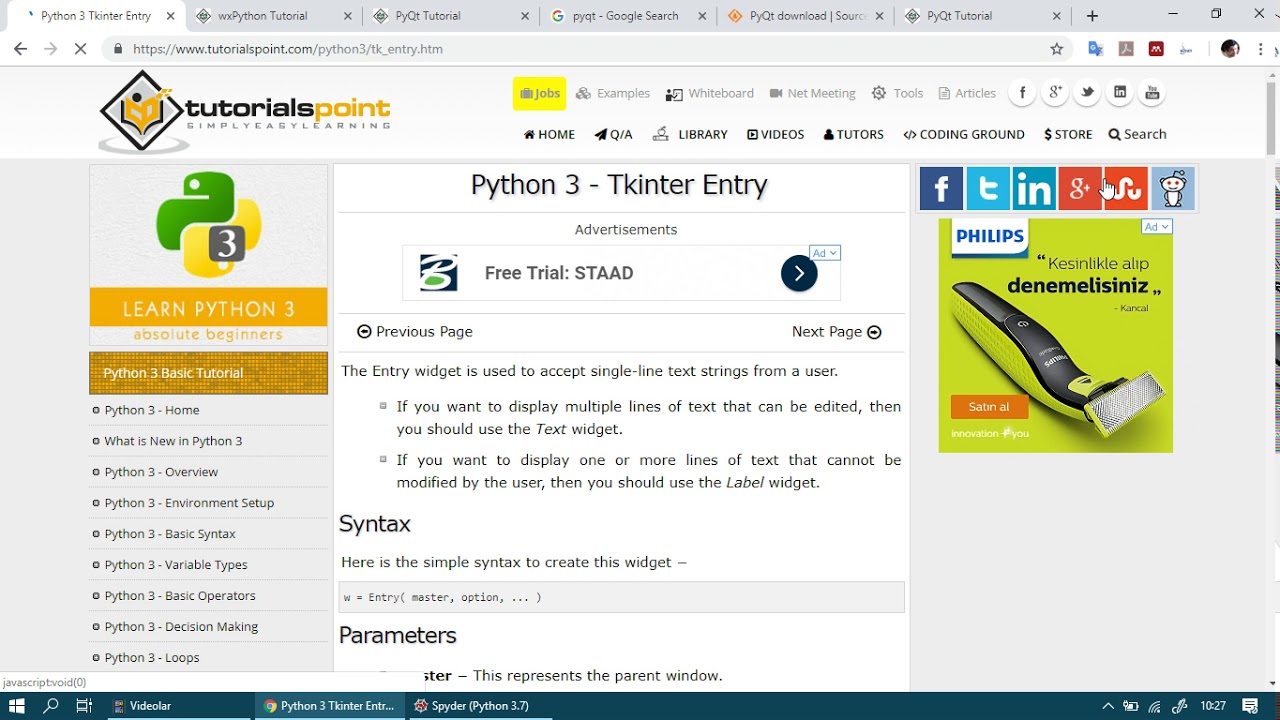Click the tutorialspoint logo

(x=244, y=111)
